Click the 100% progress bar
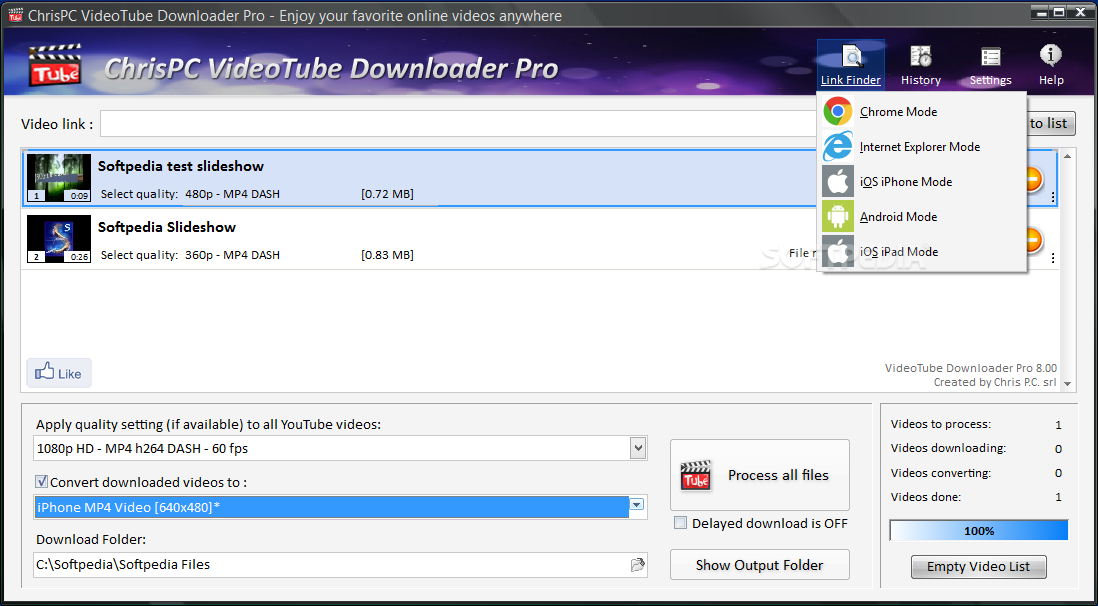 [x=979, y=530]
